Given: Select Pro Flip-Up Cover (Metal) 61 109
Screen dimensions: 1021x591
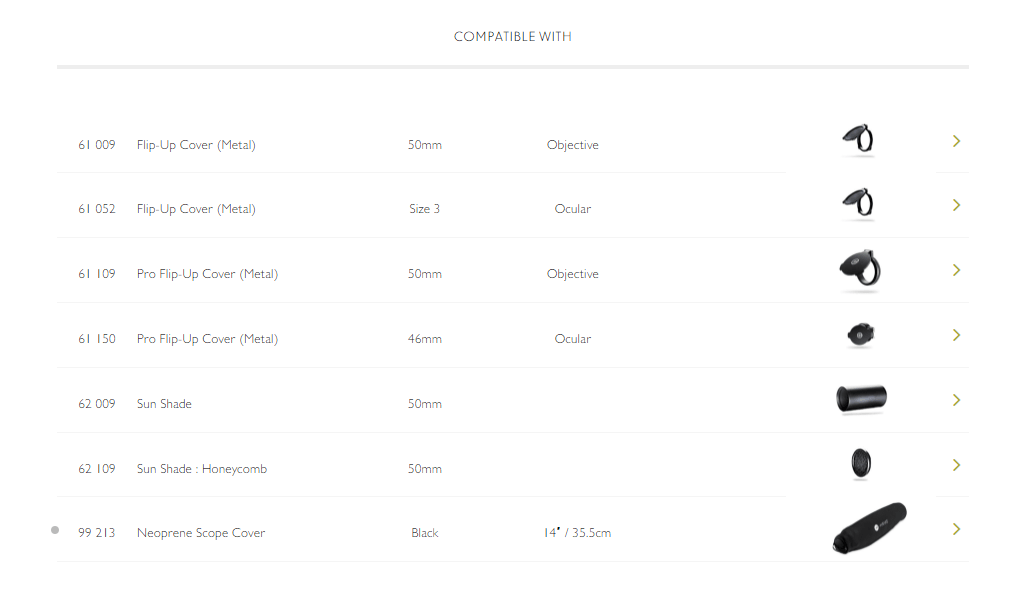Looking at the screenshot, I should click(207, 274).
